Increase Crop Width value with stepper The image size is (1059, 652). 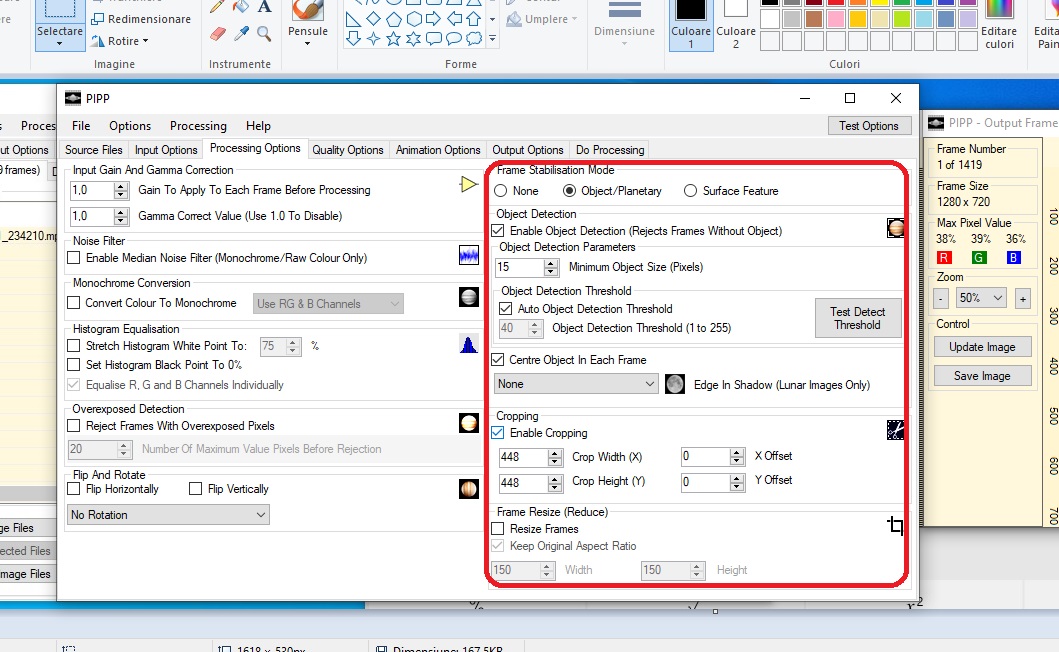(555, 453)
